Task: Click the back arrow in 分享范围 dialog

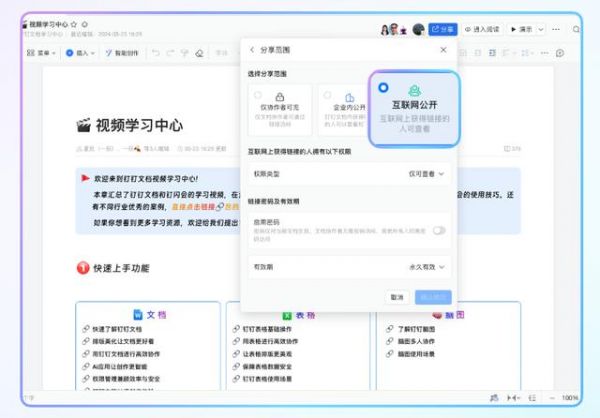Action: pos(251,50)
